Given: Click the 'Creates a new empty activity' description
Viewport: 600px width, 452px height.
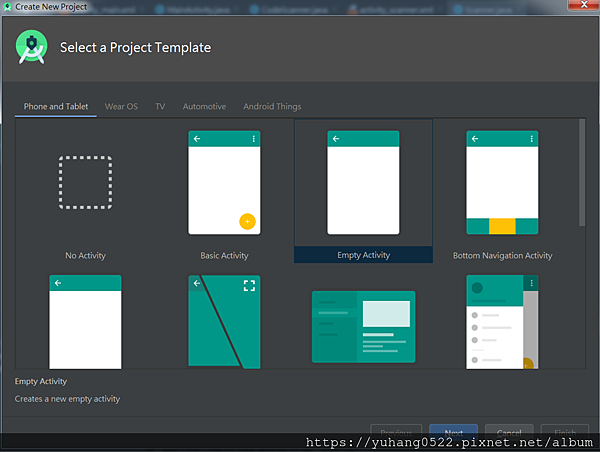Looking at the screenshot, I should (x=67, y=399).
